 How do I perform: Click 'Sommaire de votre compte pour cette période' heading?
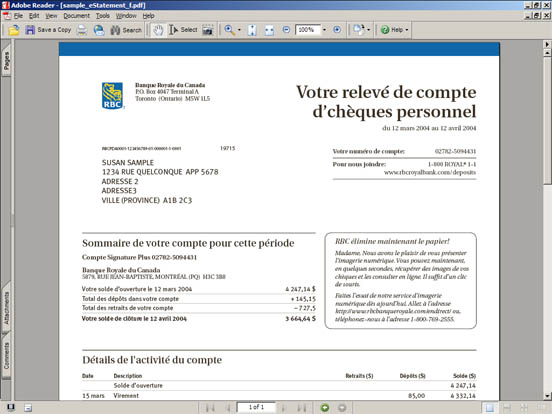[188, 243]
